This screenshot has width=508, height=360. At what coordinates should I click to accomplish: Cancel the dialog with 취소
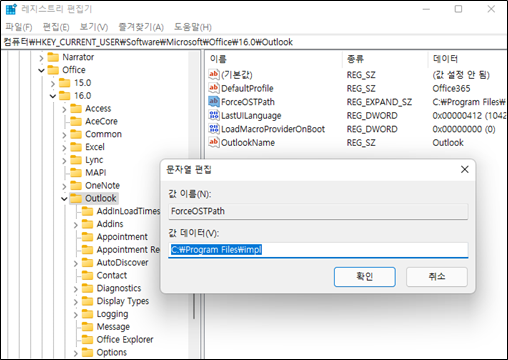click(437, 277)
